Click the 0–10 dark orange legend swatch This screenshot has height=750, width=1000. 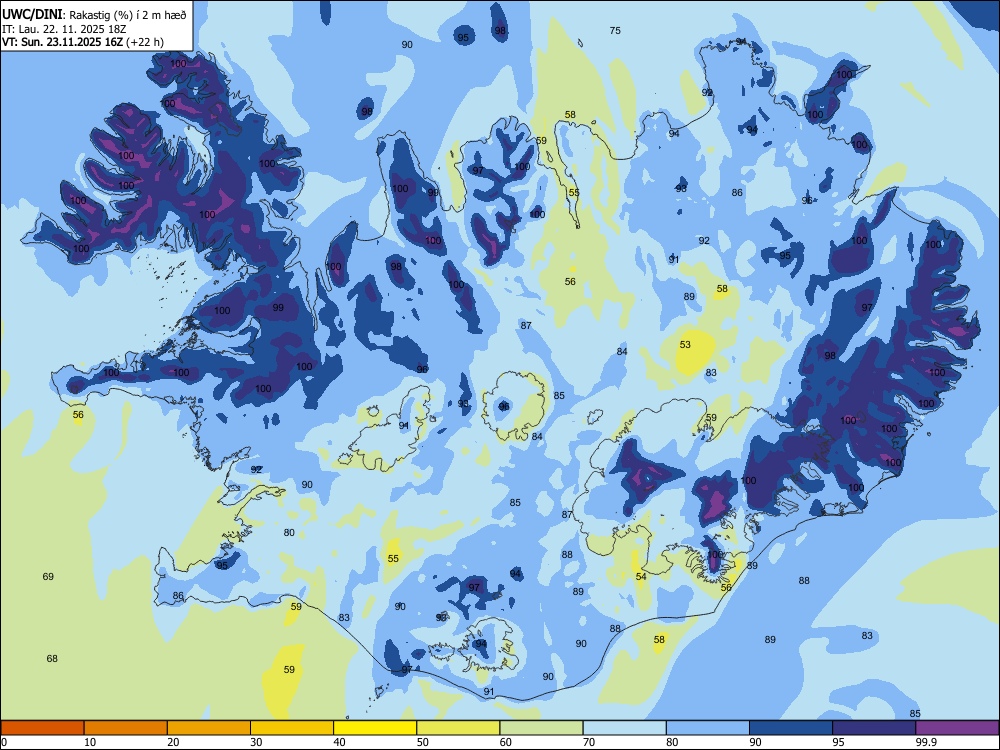pyautogui.click(x=42, y=728)
